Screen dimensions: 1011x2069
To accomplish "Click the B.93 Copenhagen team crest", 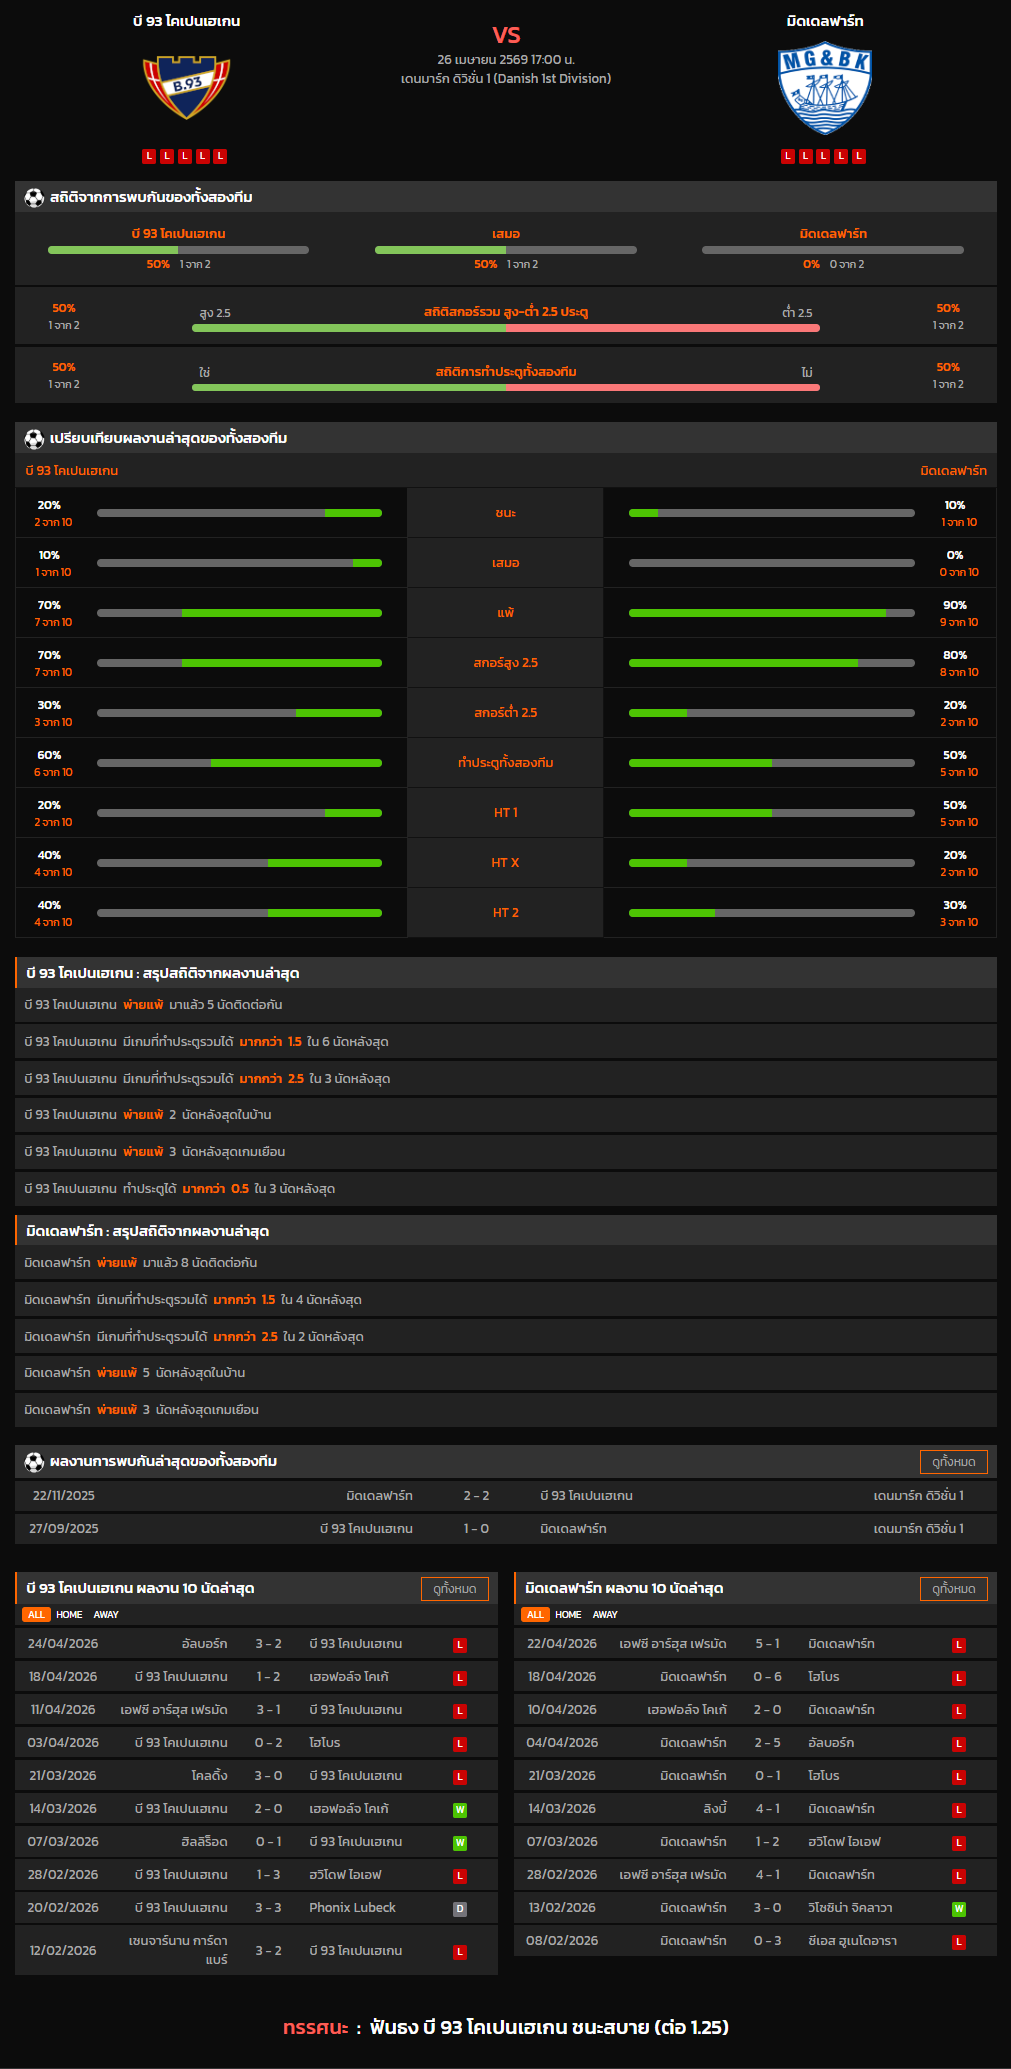I will click(186, 85).
